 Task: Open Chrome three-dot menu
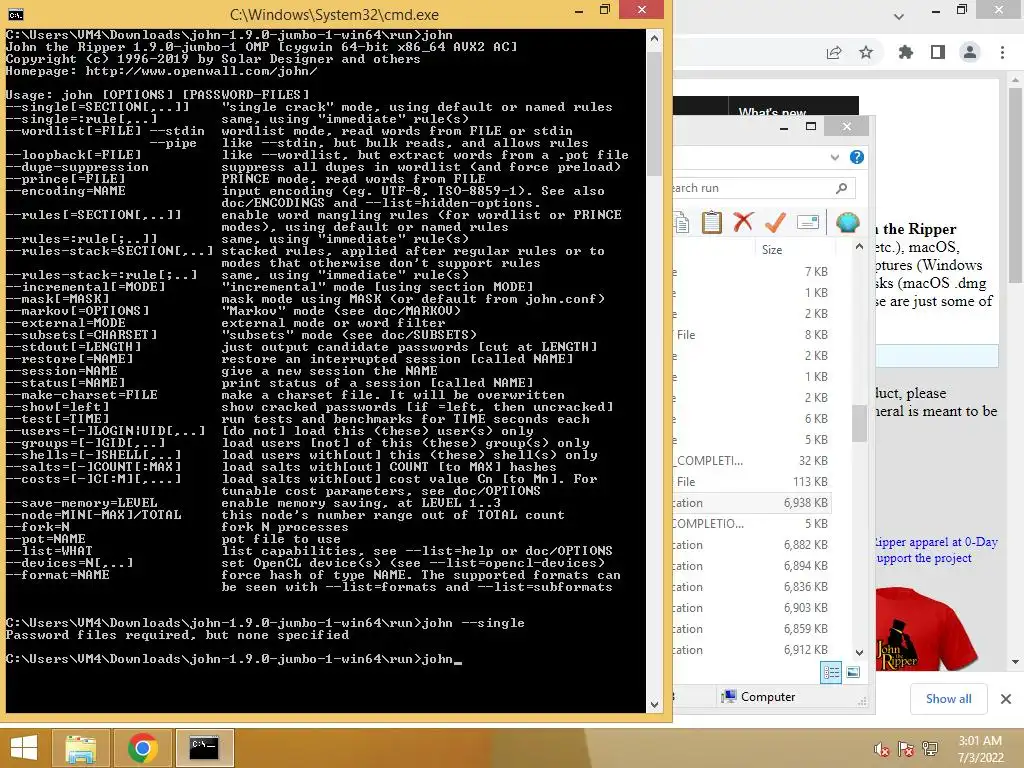tap(1002, 52)
